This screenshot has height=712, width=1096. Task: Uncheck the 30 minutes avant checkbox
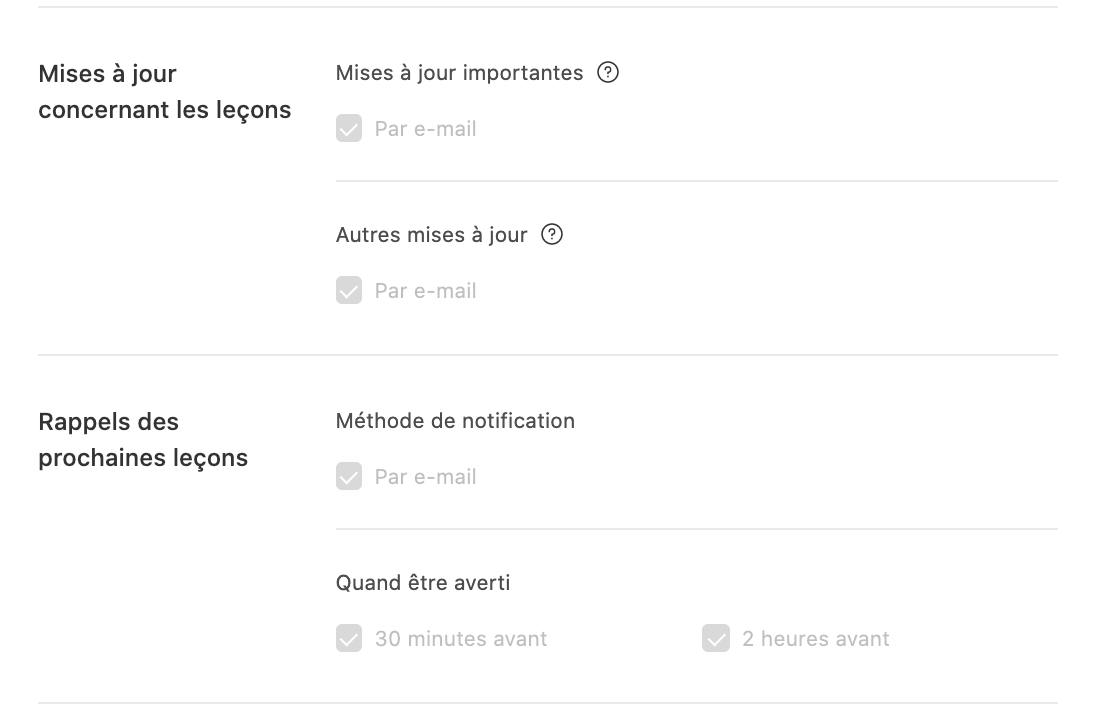pos(349,639)
